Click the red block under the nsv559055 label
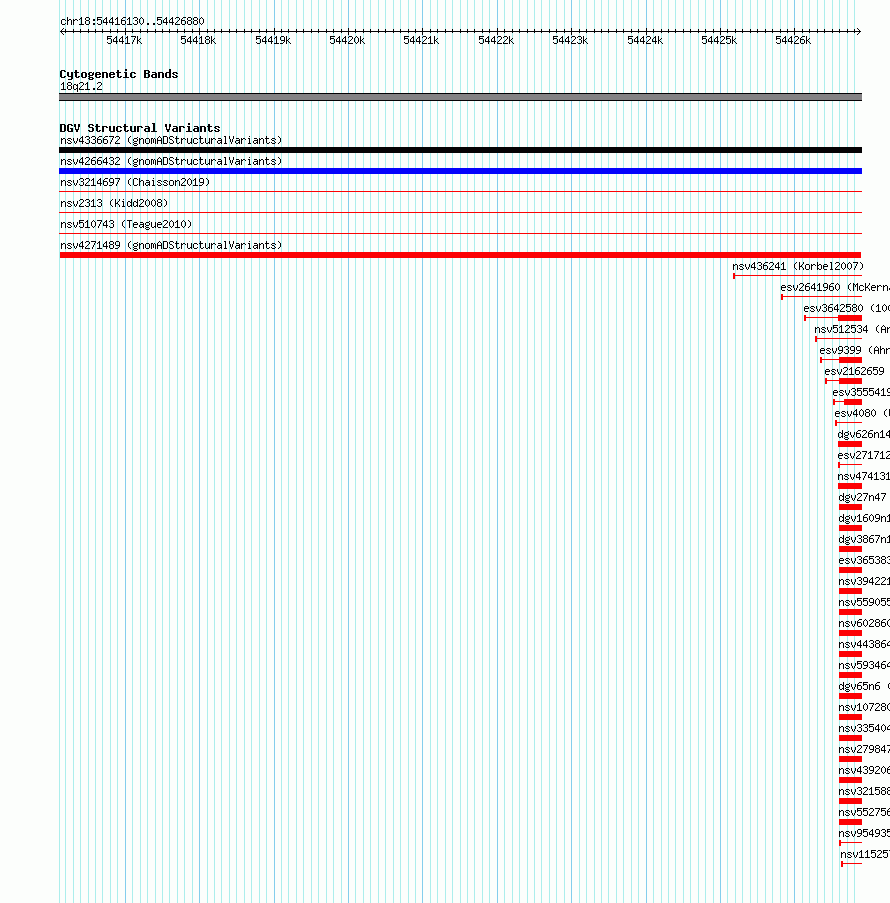Viewport: 890px width, 903px height. coord(850,612)
